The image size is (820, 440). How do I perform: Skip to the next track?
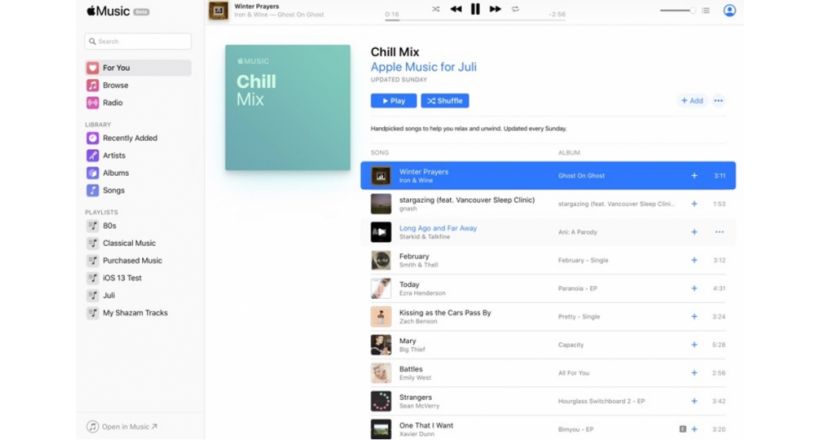(495, 9)
